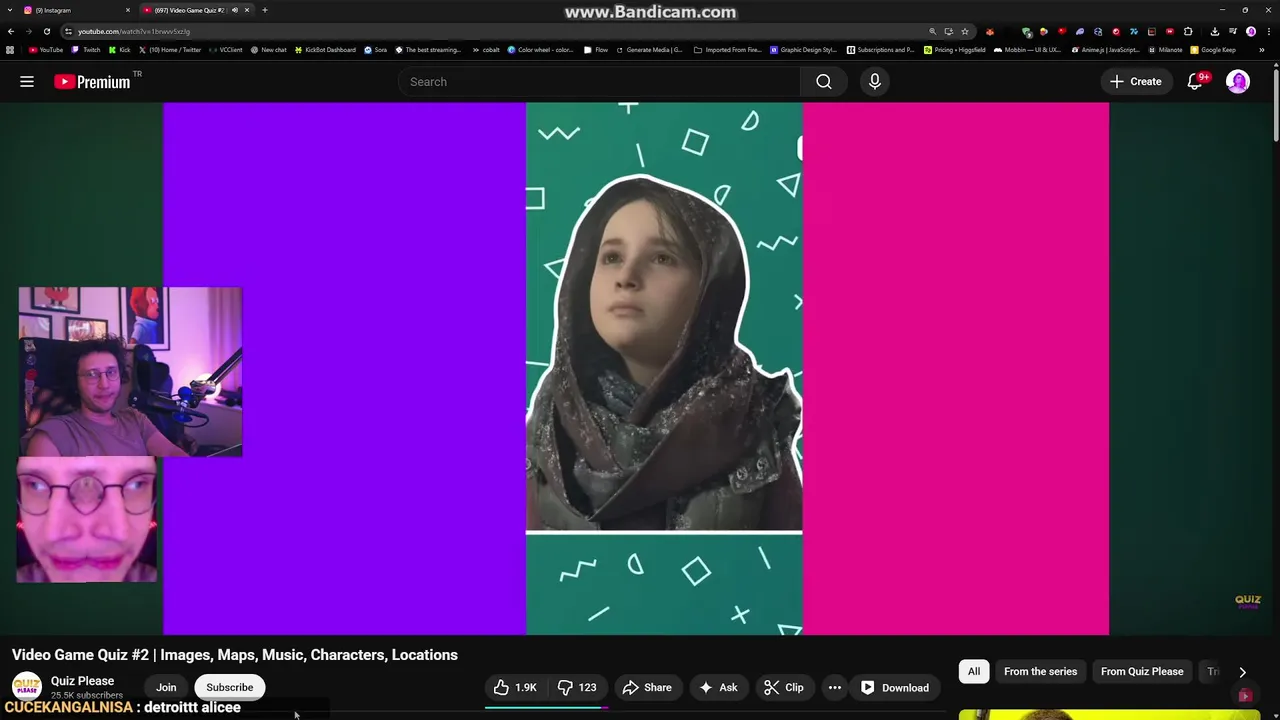Open the cobalt bookmark

point(486,50)
